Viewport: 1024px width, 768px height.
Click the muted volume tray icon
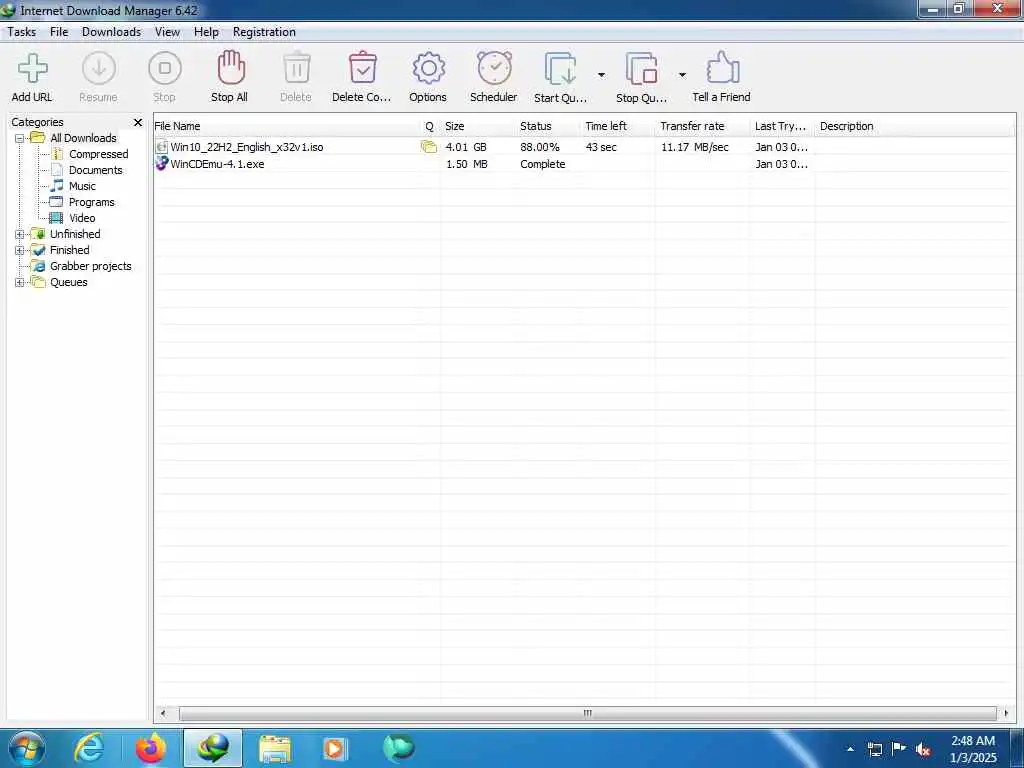[x=923, y=750]
